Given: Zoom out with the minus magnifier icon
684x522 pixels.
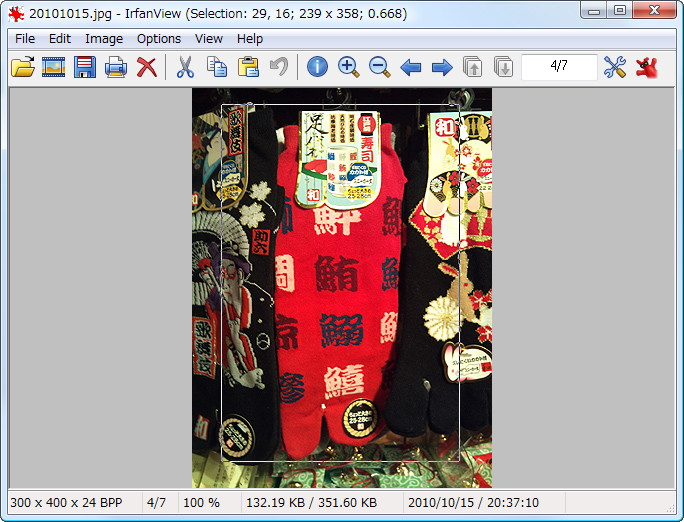Looking at the screenshot, I should 380,67.
